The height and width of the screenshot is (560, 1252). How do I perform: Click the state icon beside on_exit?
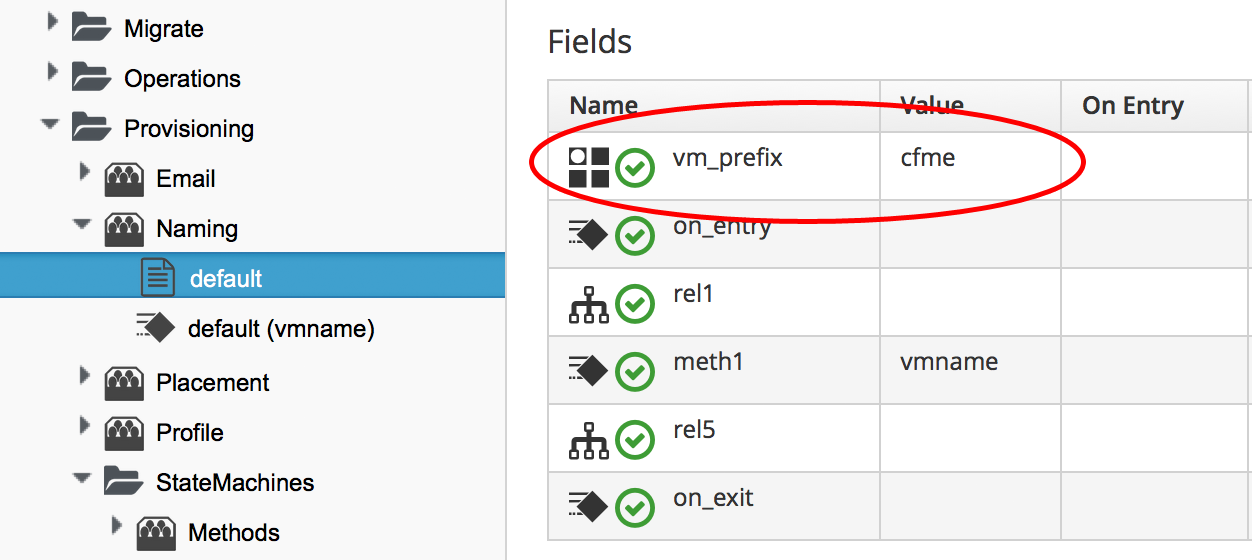pos(589,507)
